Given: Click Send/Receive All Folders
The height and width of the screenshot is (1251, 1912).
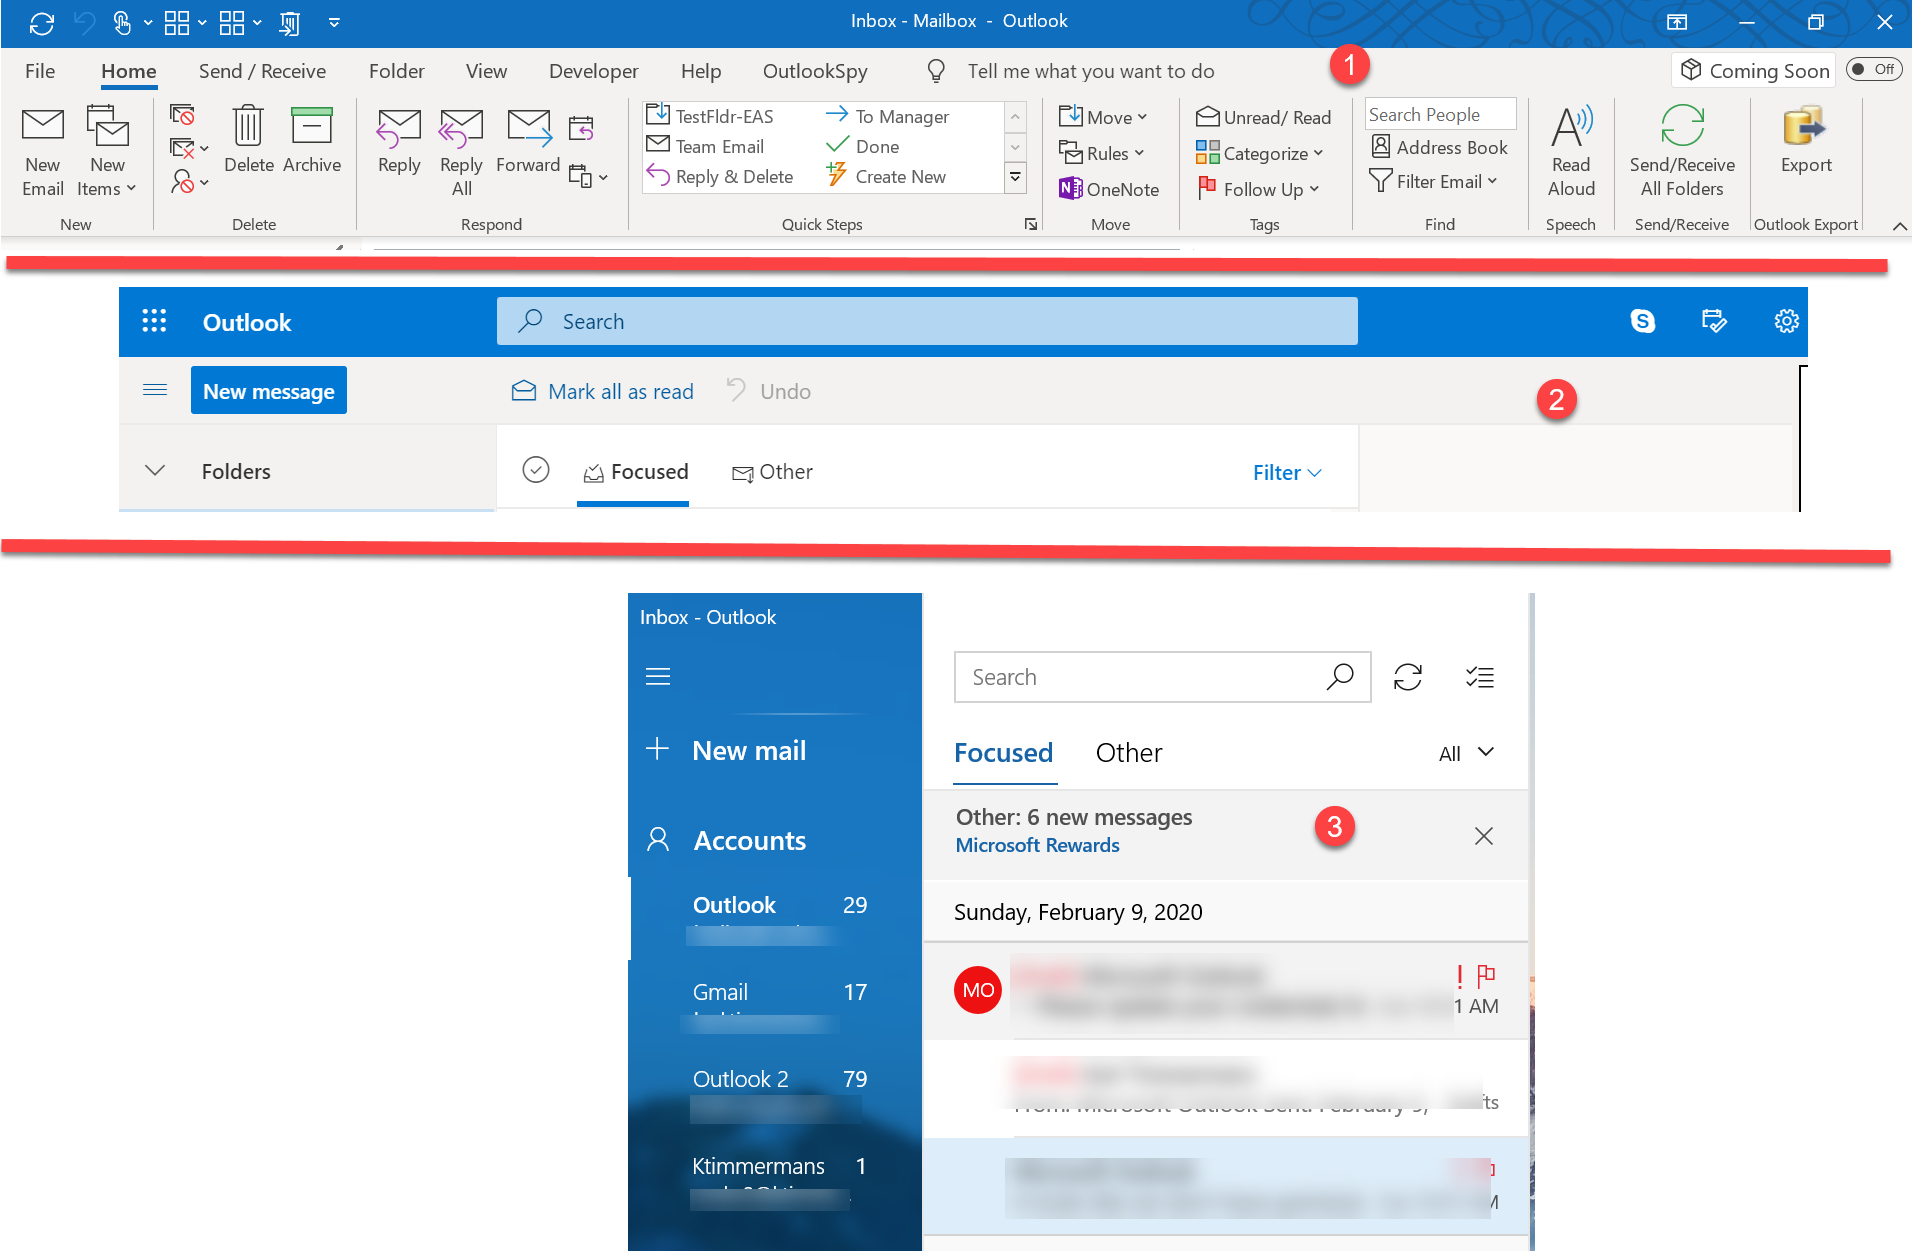Looking at the screenshot, I should pyautogui.click(x=1682, y=152).
